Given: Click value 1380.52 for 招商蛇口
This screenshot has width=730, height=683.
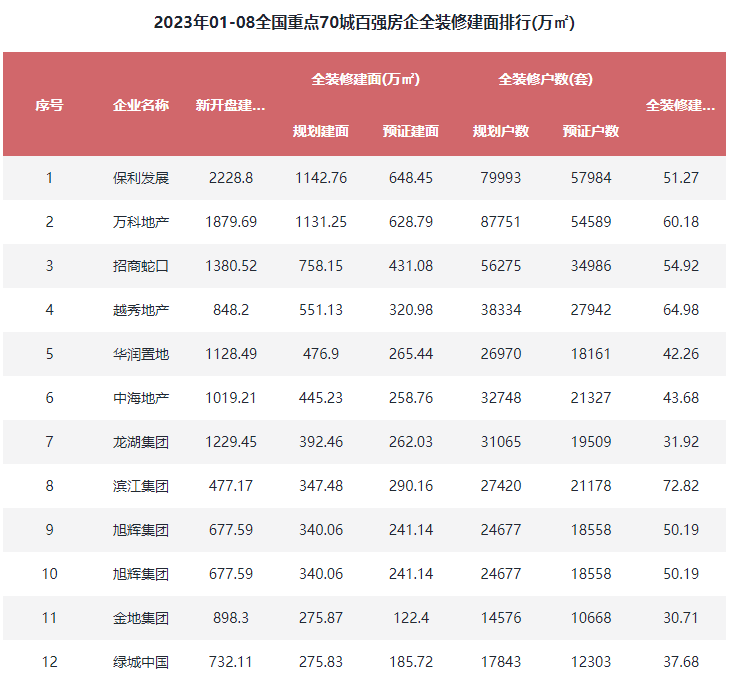Looking at the screenshot, I should (231, 266).
